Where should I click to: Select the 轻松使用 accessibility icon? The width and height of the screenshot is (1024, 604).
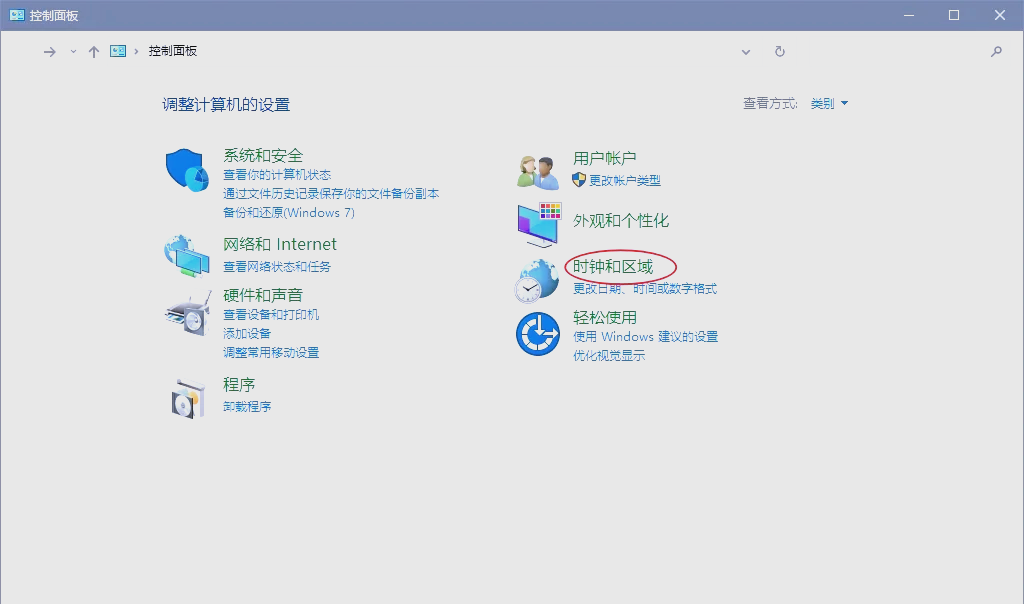(x=537, y=334)
